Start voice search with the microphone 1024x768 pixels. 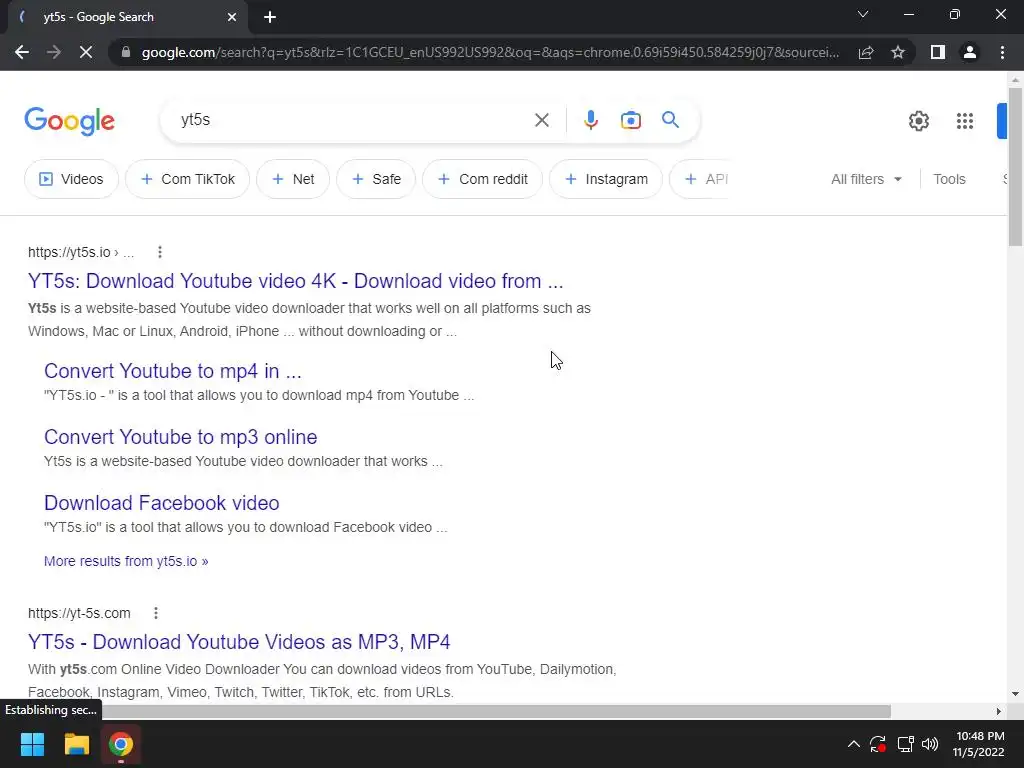click(x=590, y=120)
